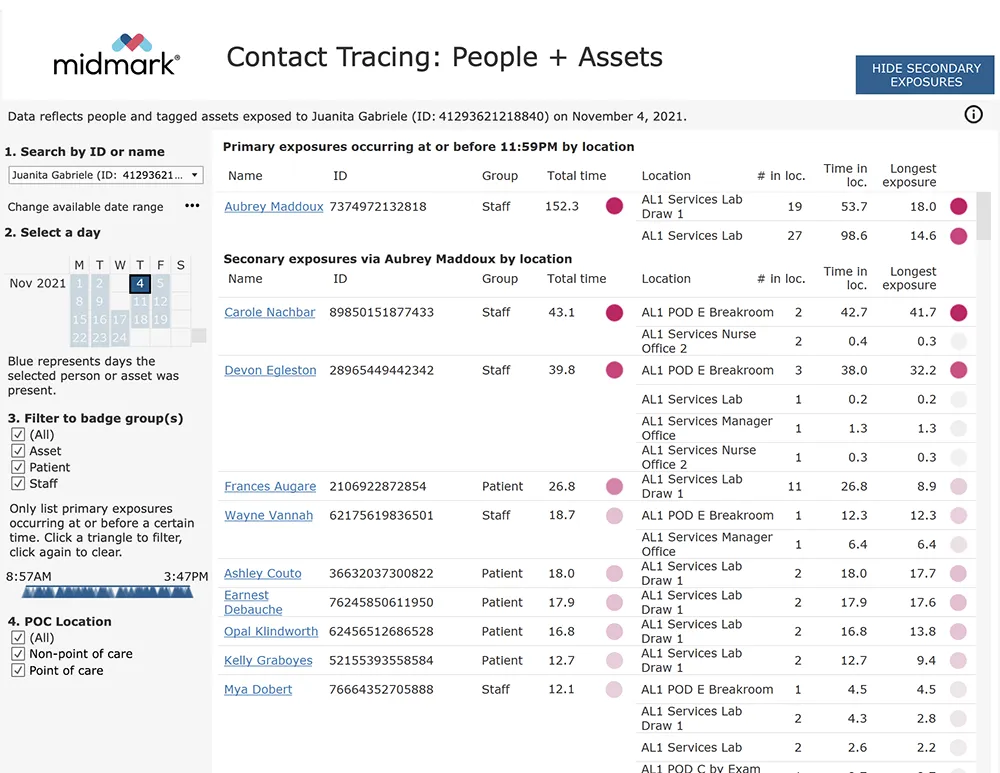
Task: Toggle the Patient badge group checkbox
Action: point(18,467)
